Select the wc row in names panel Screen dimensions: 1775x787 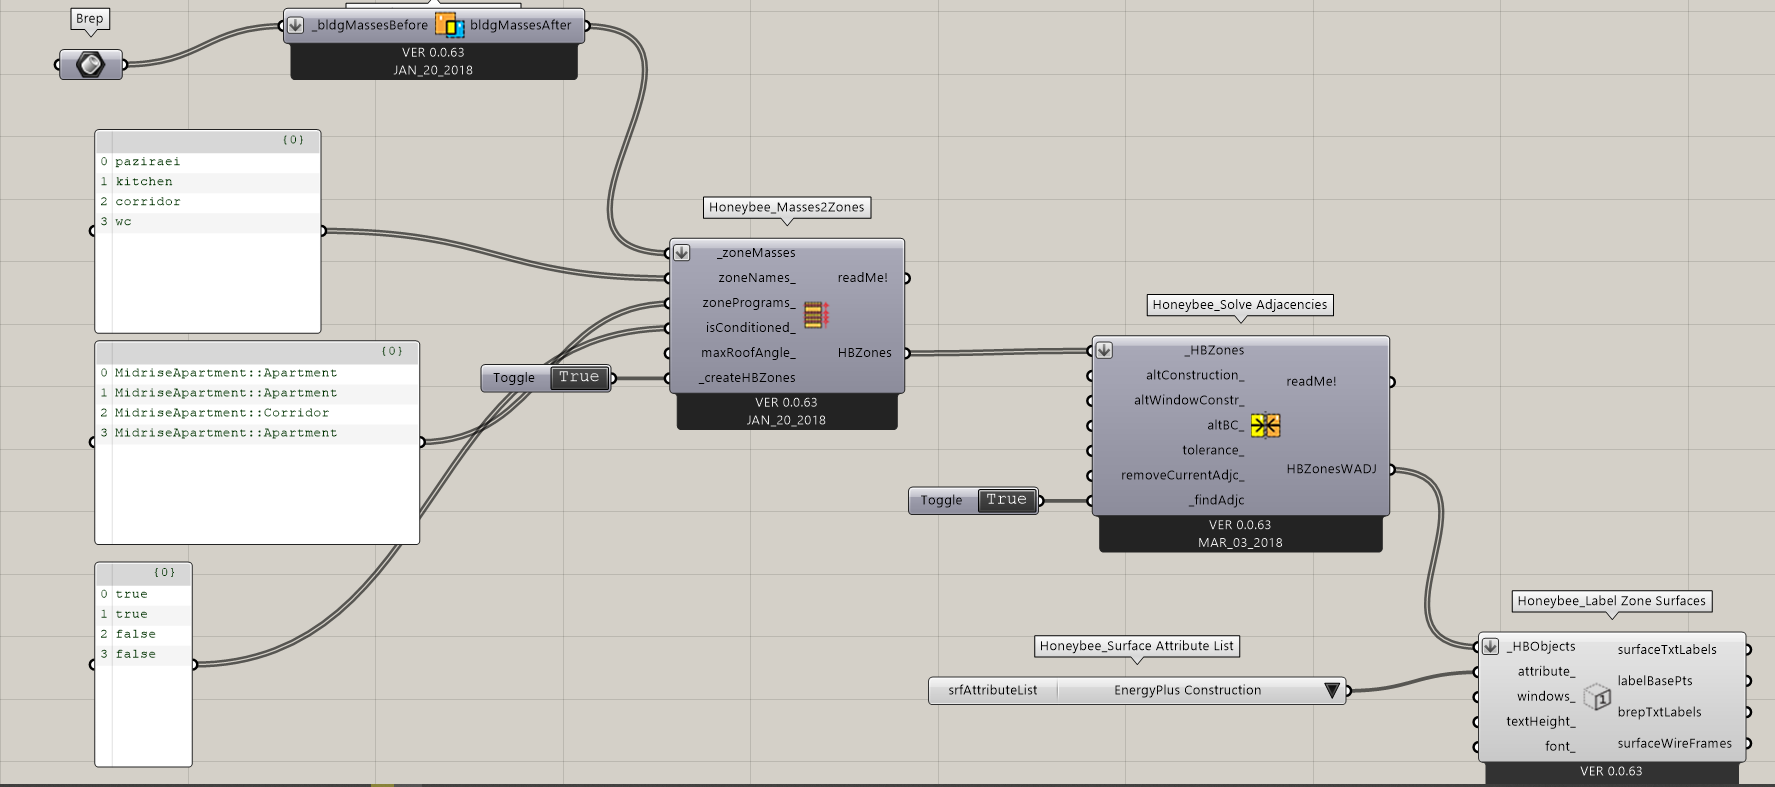point(208,221)
